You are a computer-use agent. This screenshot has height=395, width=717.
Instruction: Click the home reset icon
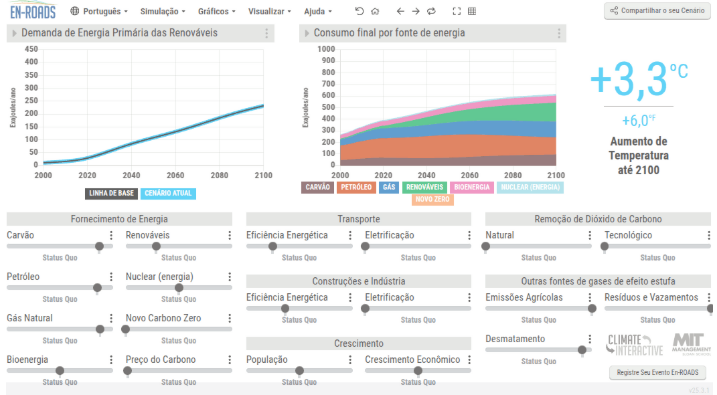(x=375, y=11)
